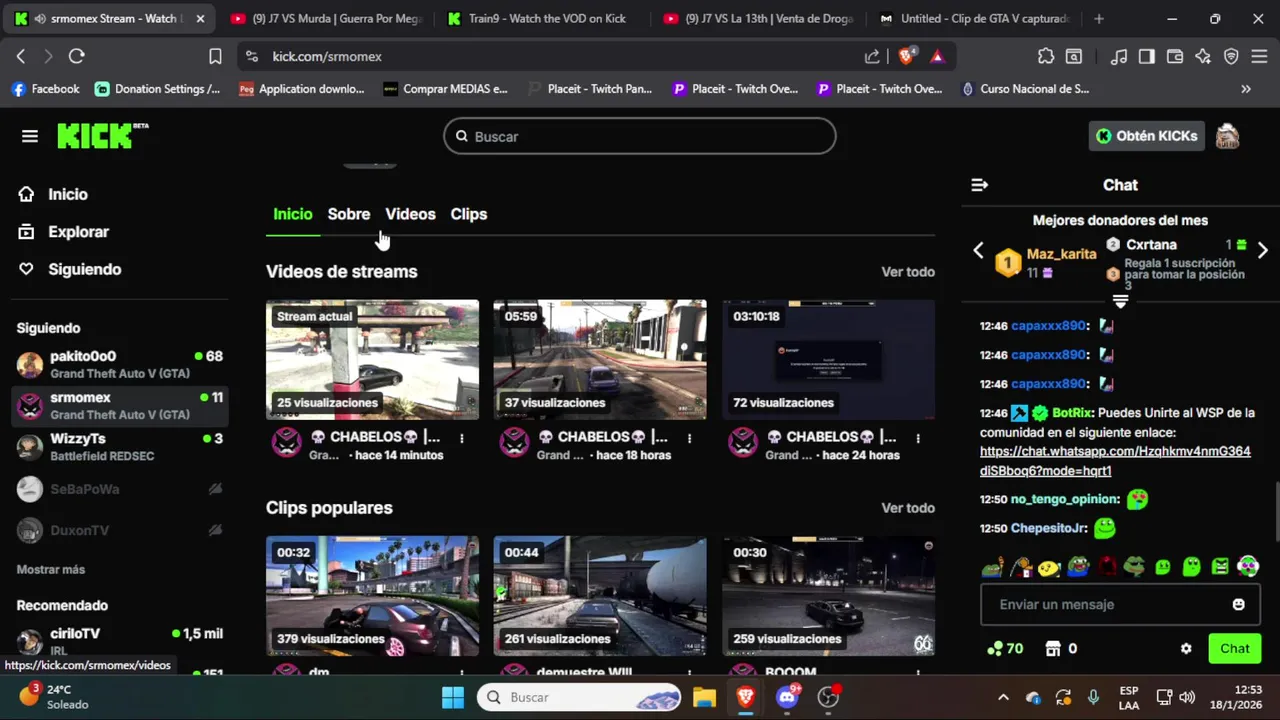Viewport: 1280px width, 720px height.
Task: Open the browser extensions puzzle icon
Action: (x=1045, y=56)
